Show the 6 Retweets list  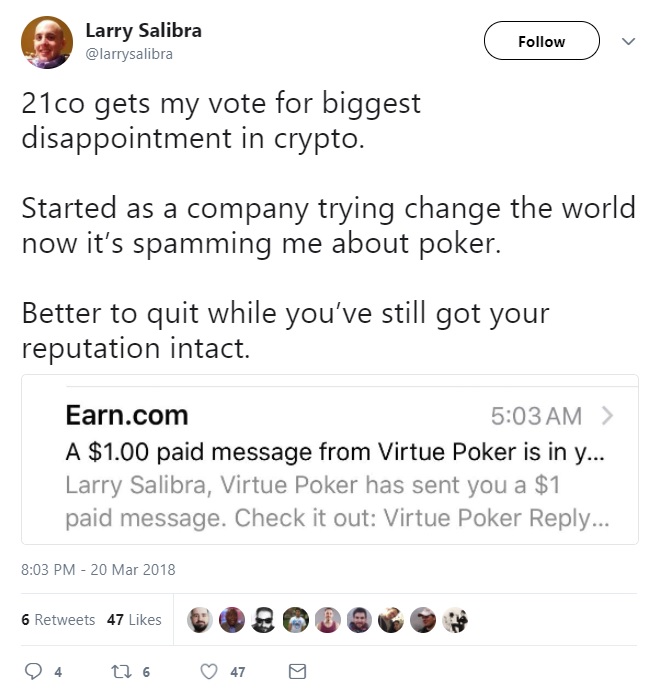[58, 620]
